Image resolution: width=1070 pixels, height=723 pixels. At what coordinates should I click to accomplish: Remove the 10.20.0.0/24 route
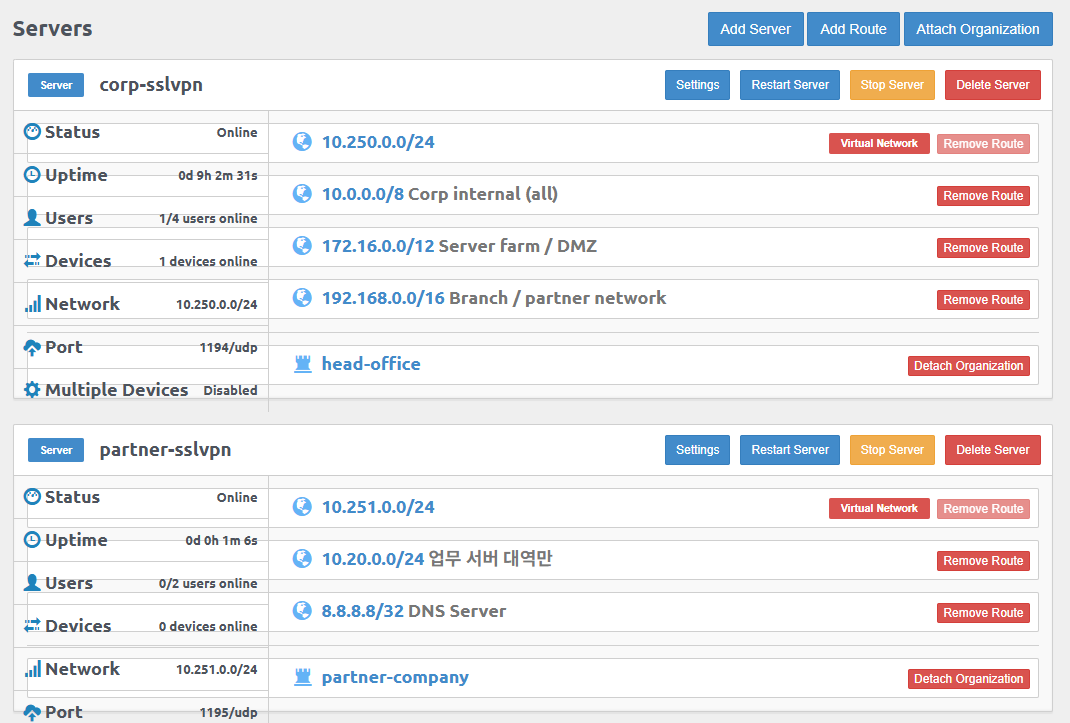point(983,561)
